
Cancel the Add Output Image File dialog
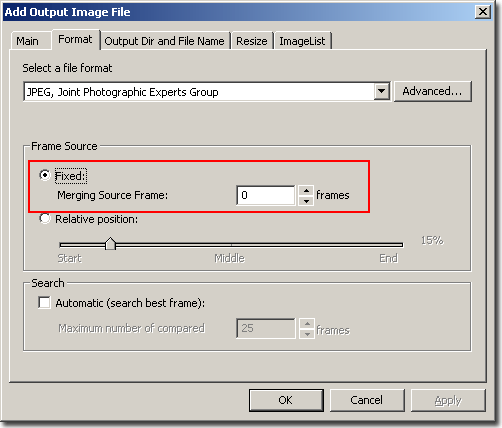point(367,400)
